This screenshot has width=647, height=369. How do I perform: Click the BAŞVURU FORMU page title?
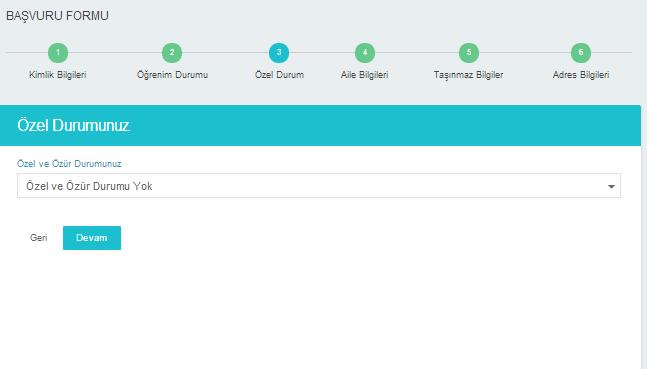coord(57,16)
